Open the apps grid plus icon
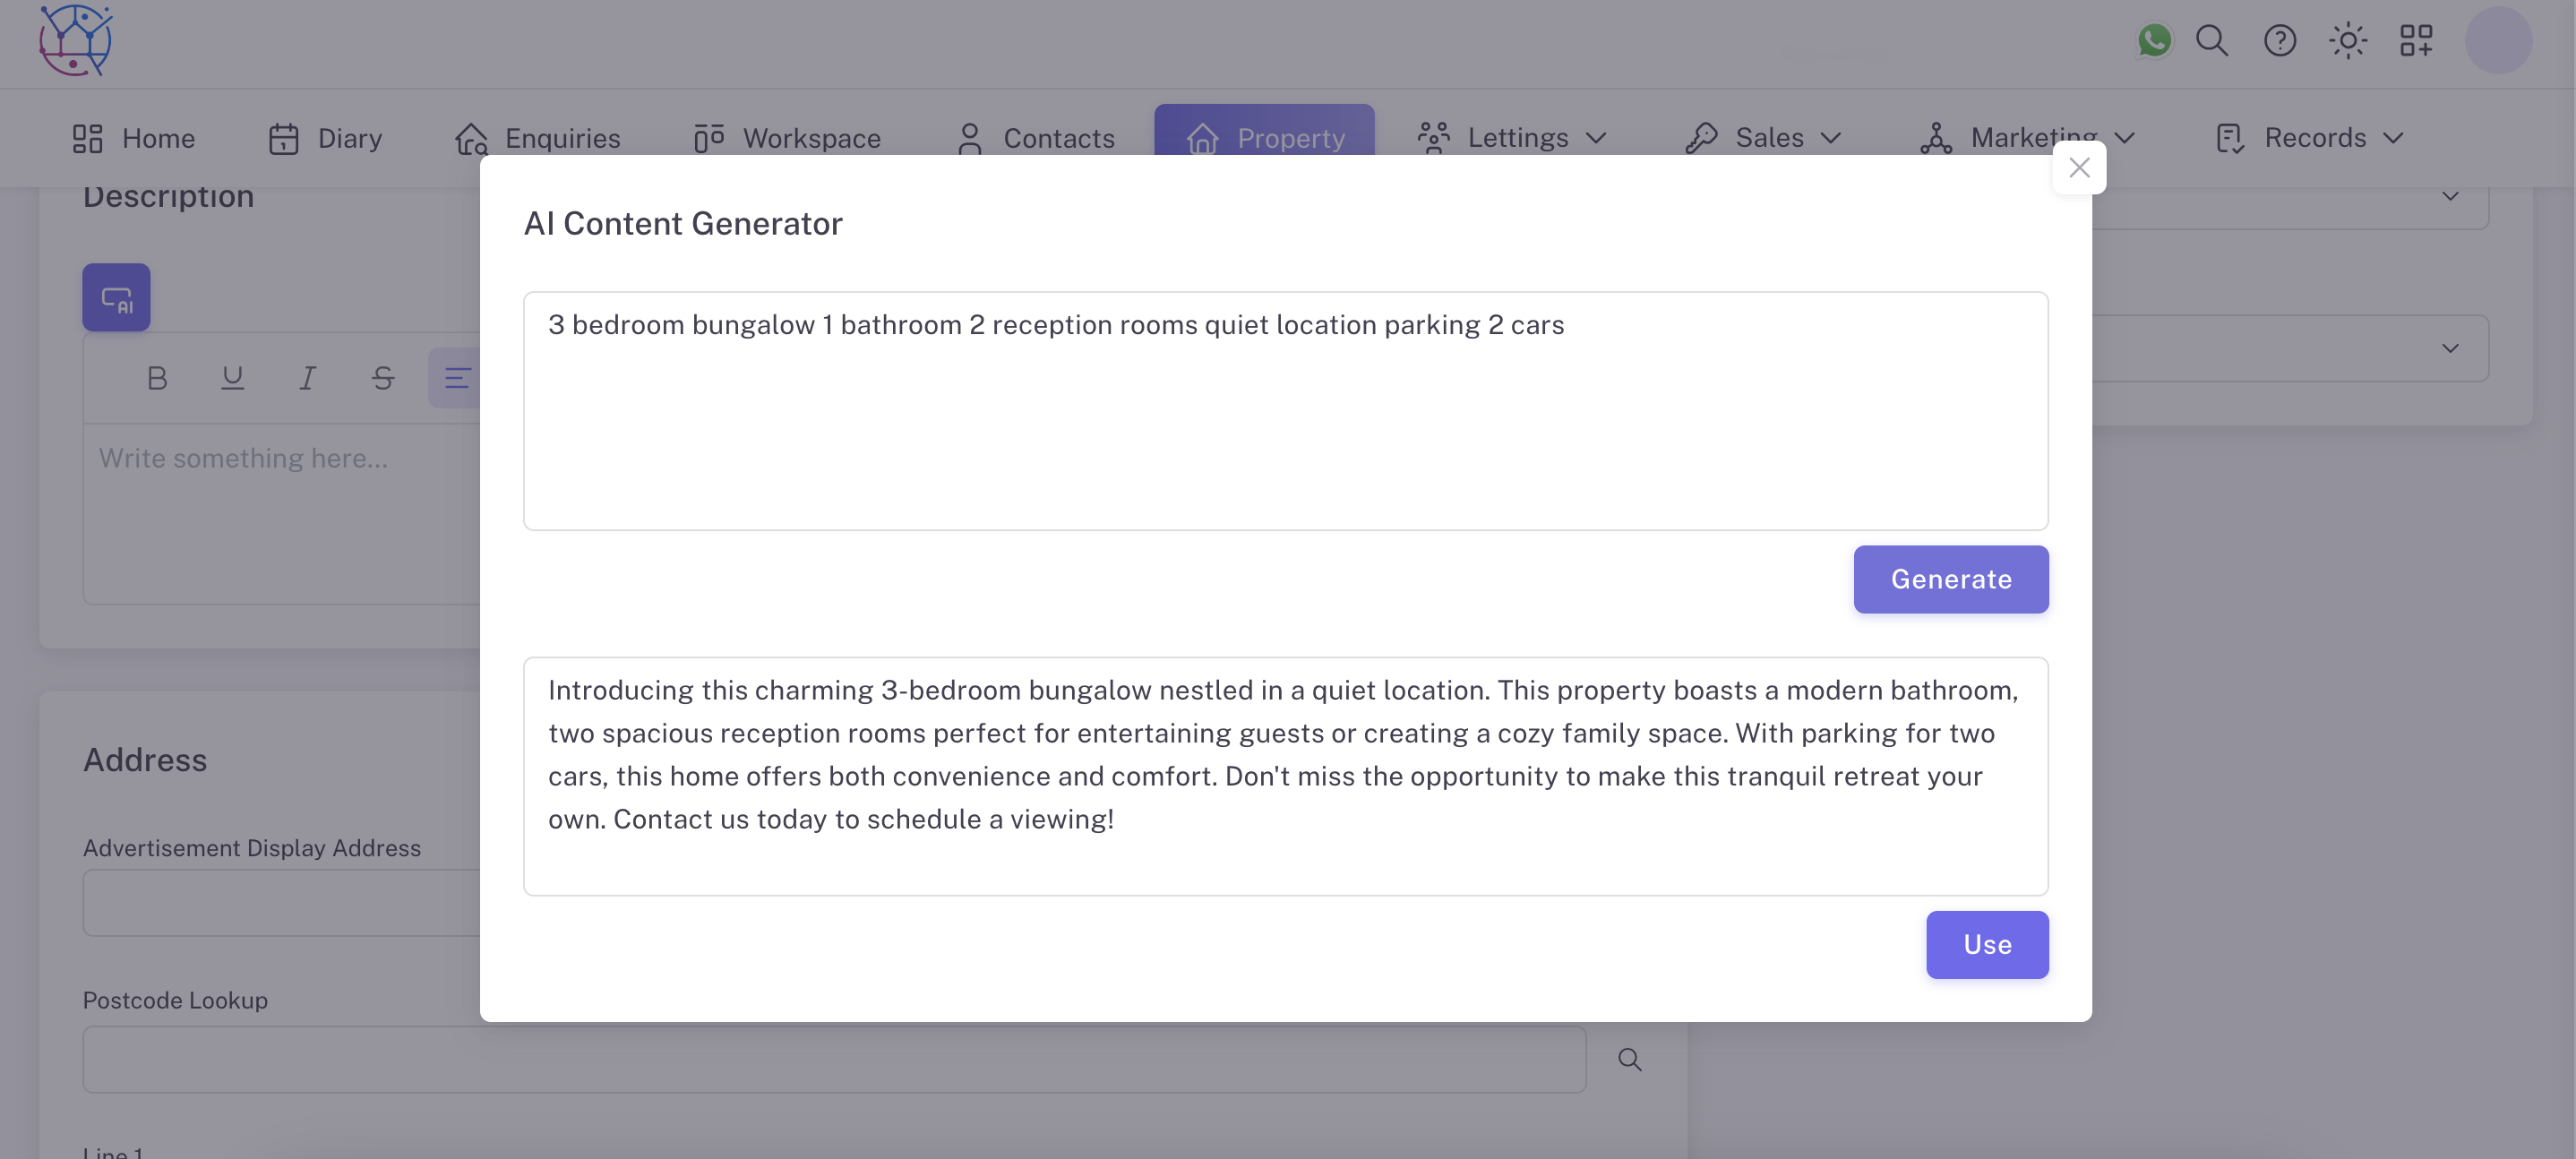This screenshot has width=2576, height=1159. click(x=2415, y=41)
